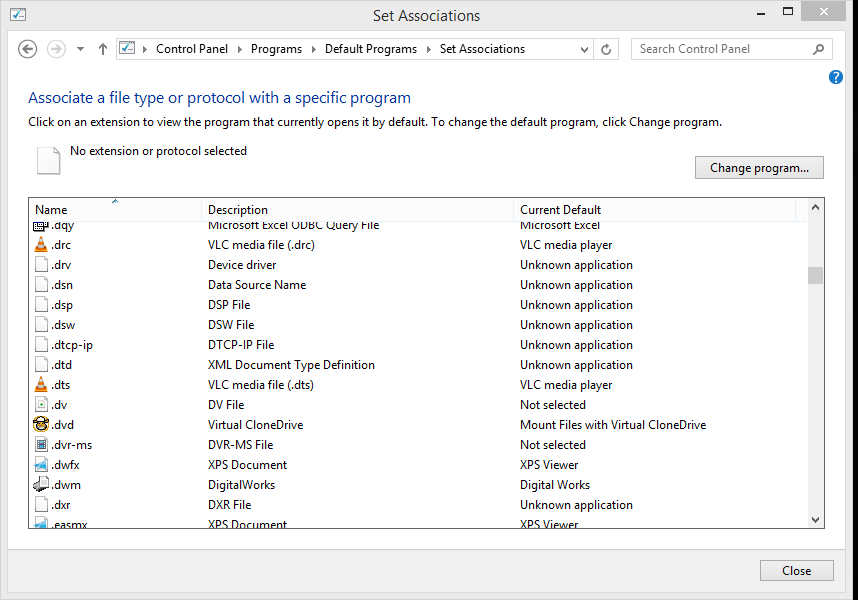This screenshot has height=600, width=858.
Task: Select the Virtual CloneDrive .dvd icon
Action: pos(41,425)
